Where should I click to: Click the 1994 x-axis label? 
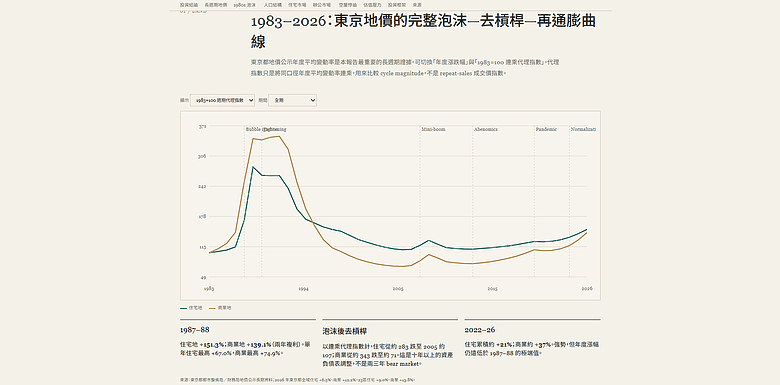303,289
